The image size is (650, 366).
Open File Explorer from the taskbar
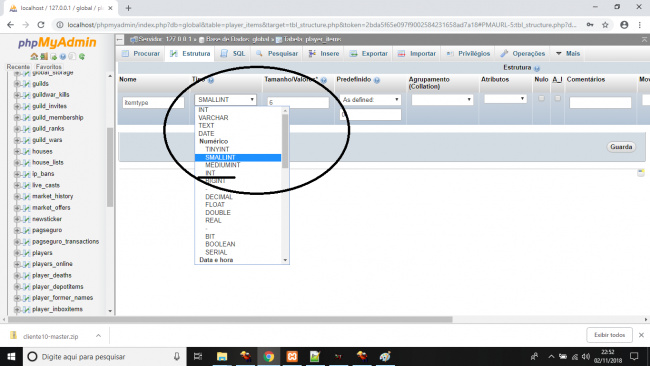point(222,356)
